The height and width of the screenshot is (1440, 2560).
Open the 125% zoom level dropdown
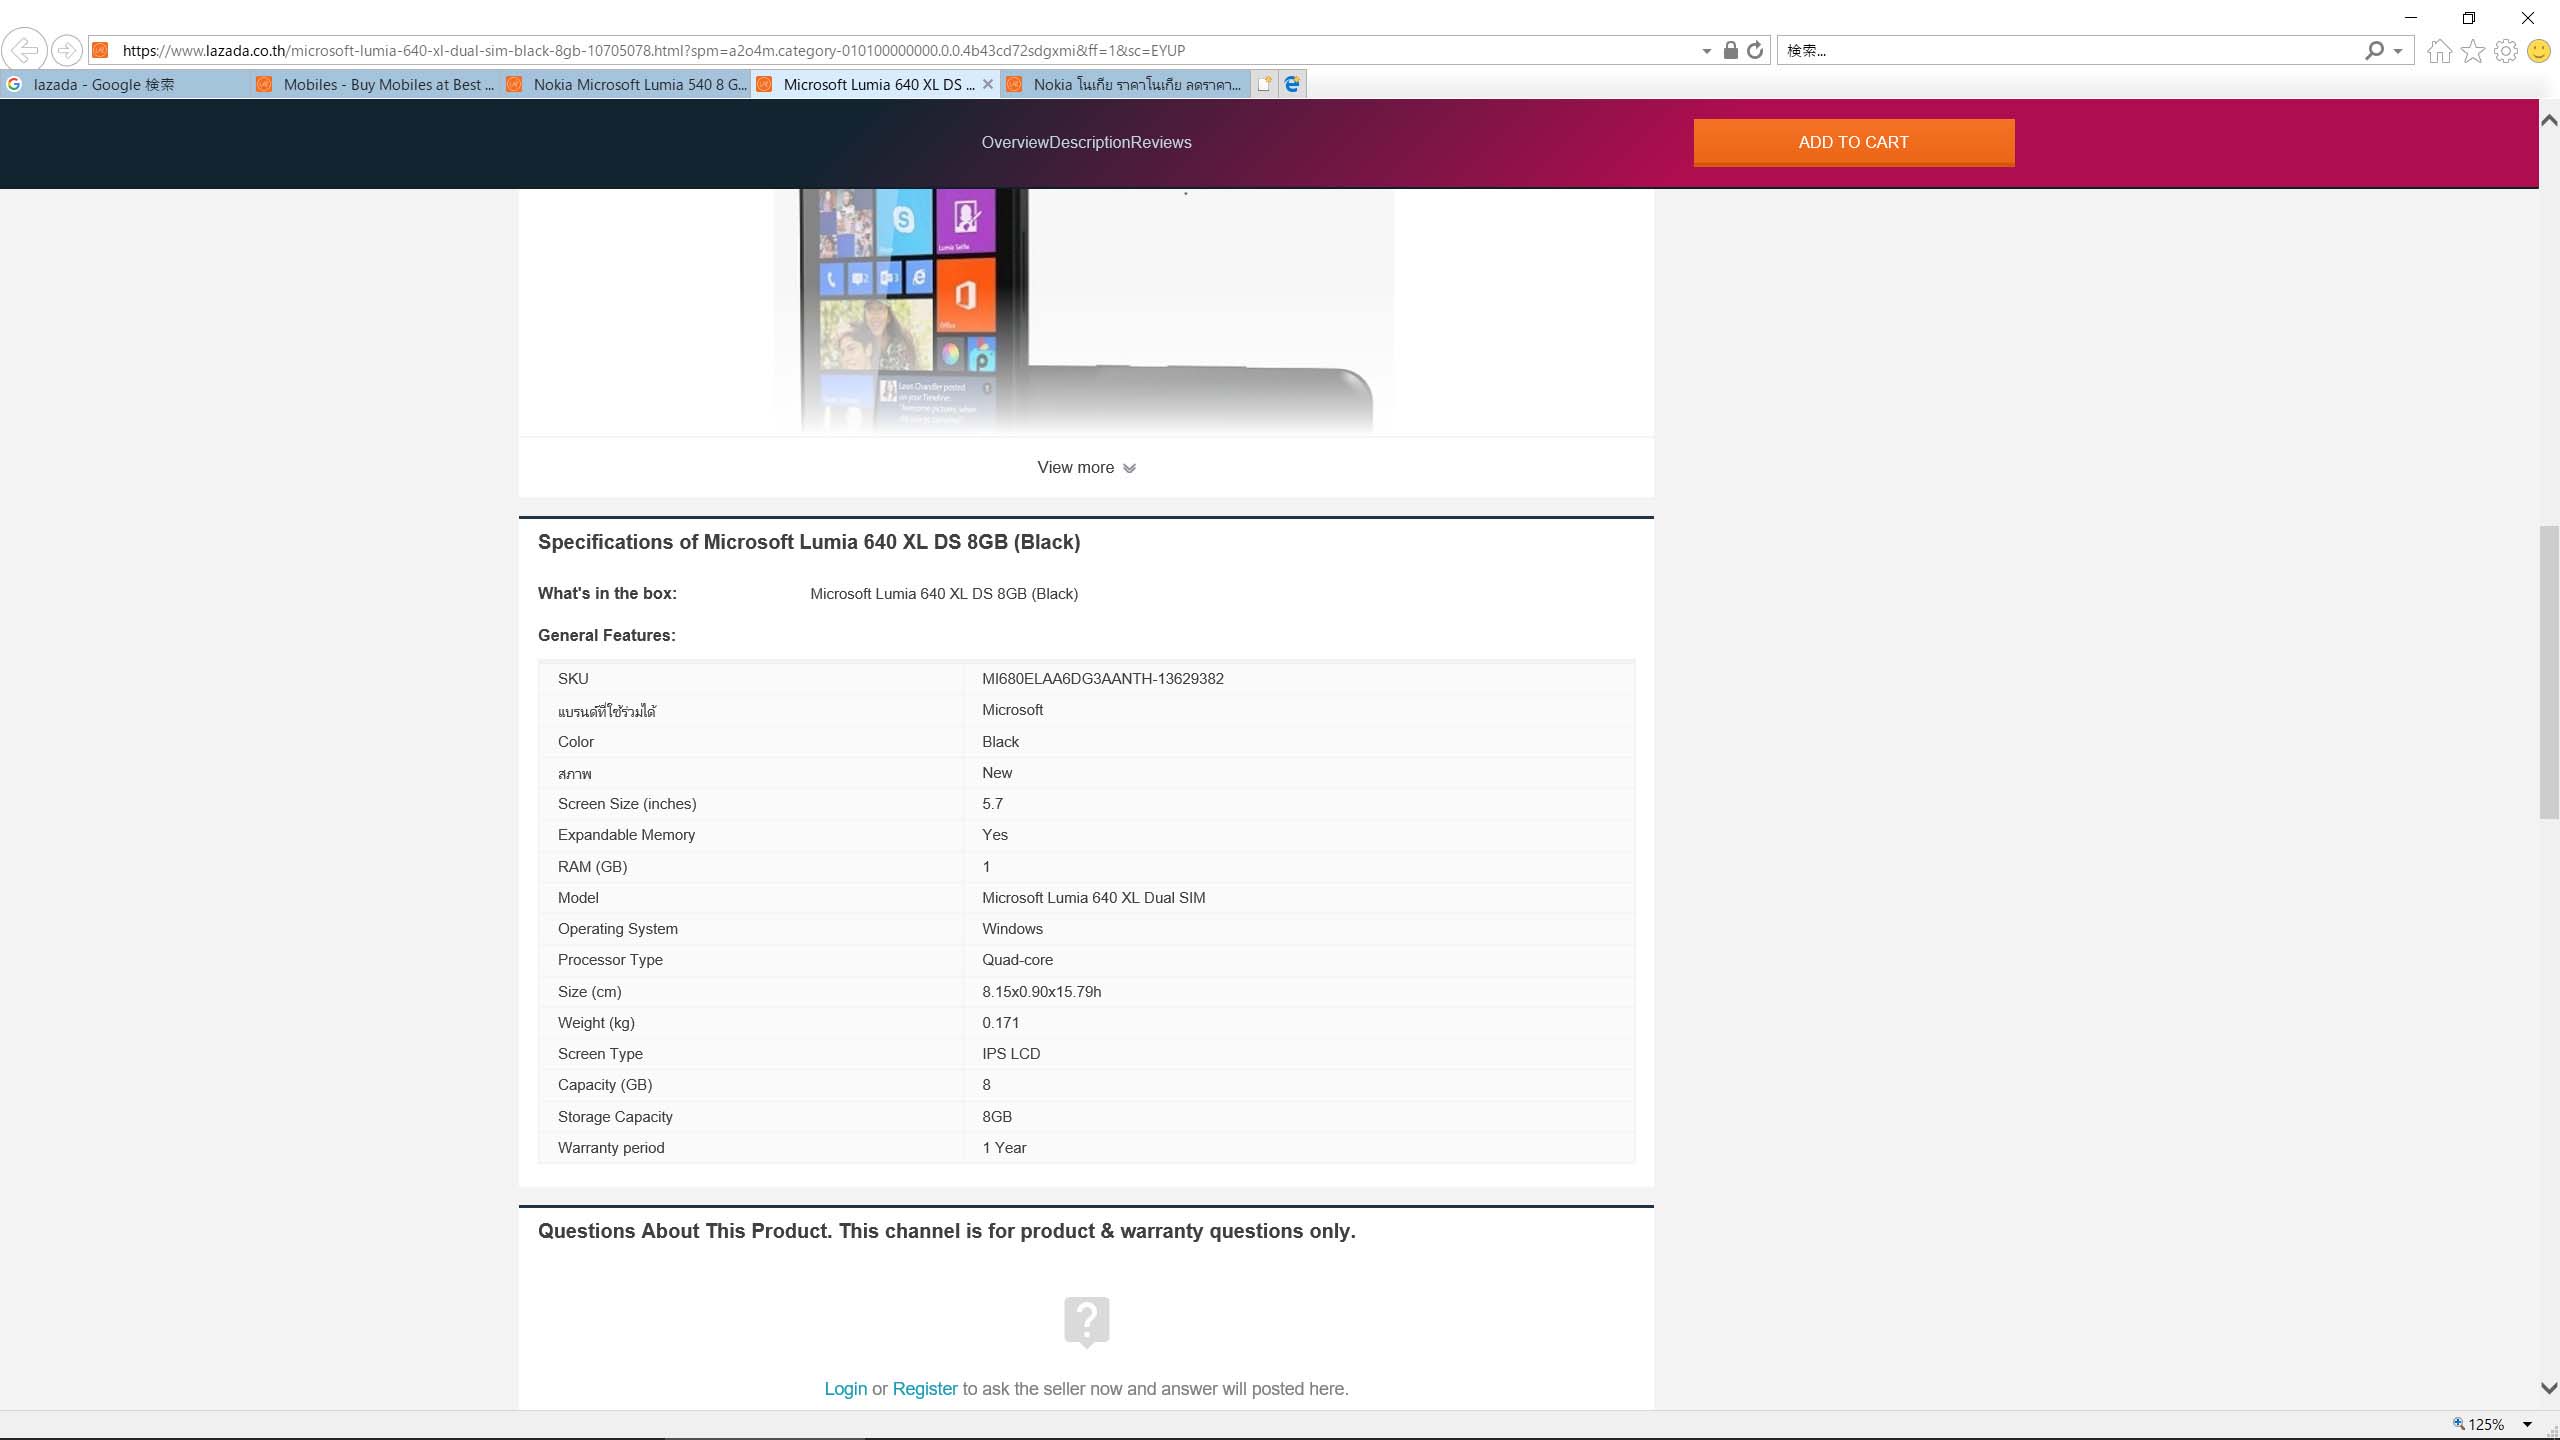pos(2527,1424)
